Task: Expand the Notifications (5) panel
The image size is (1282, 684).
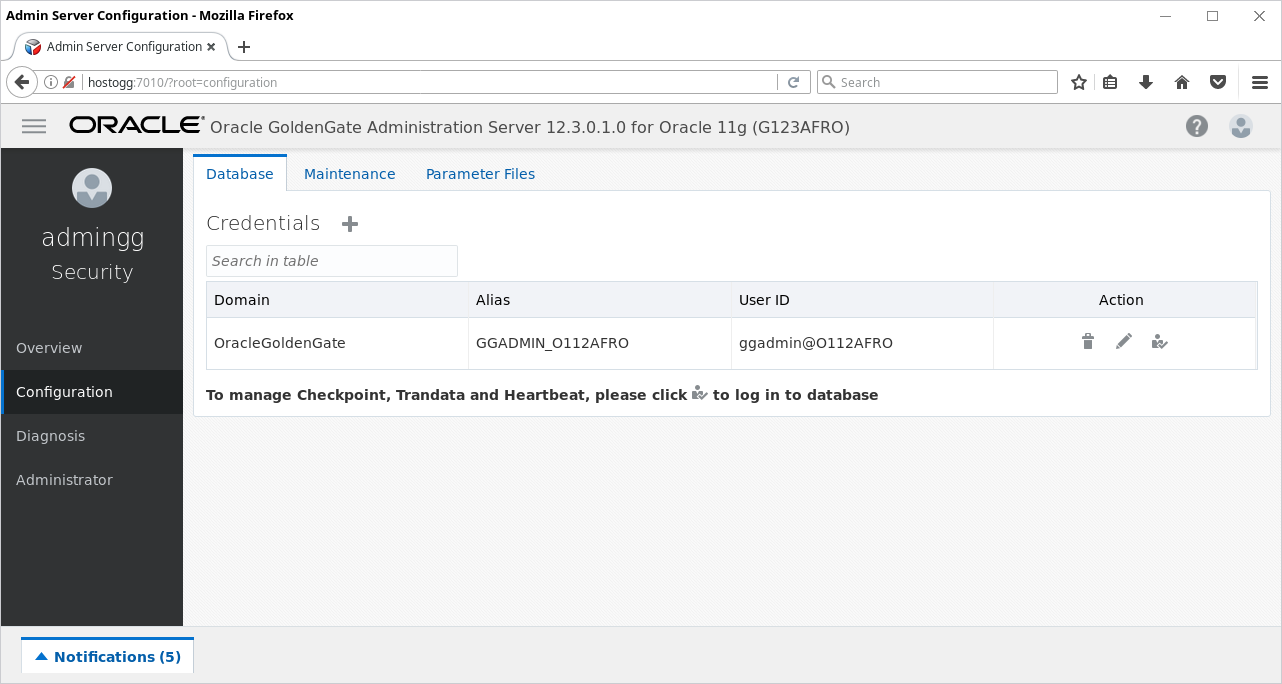Action: click(x=108, y=656)
